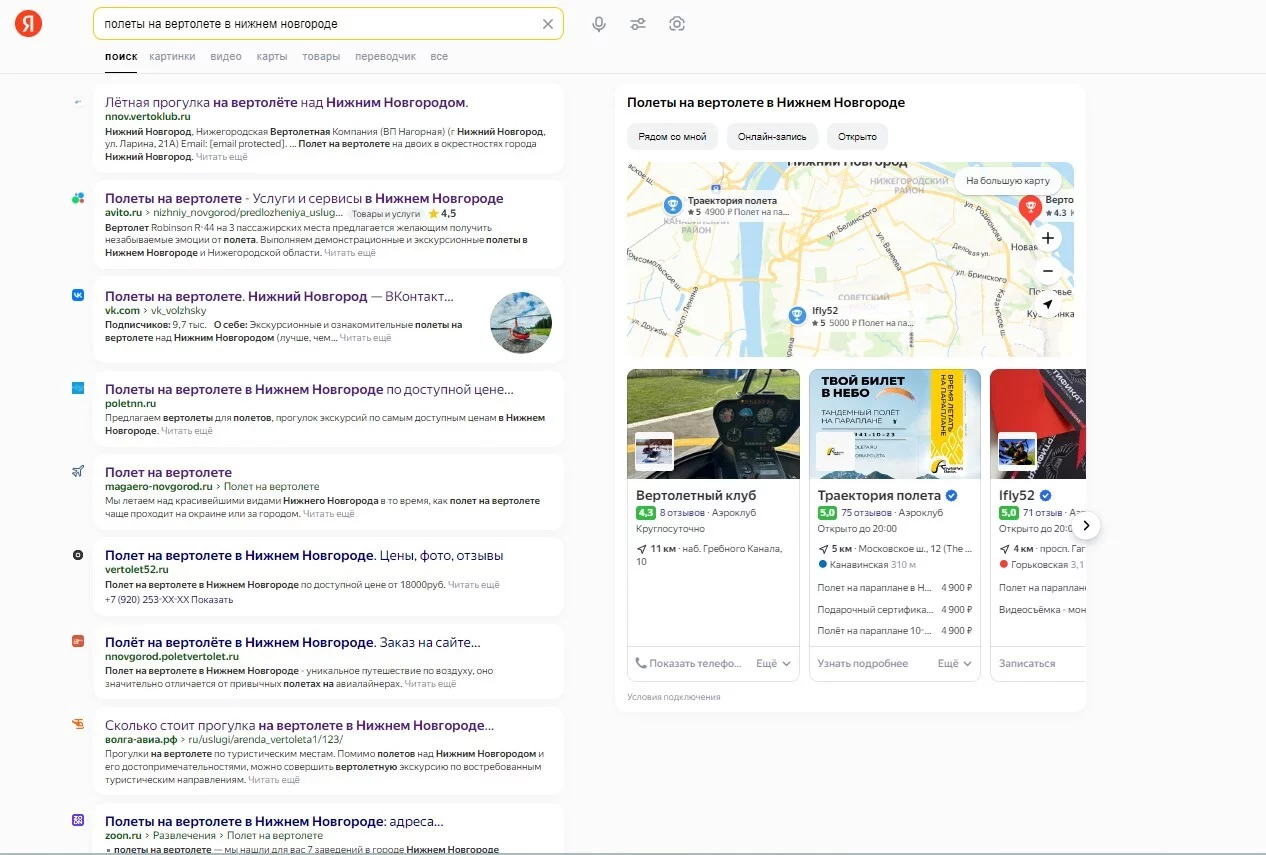Toggle the "Открыто" filter chip

pos(857,137)
